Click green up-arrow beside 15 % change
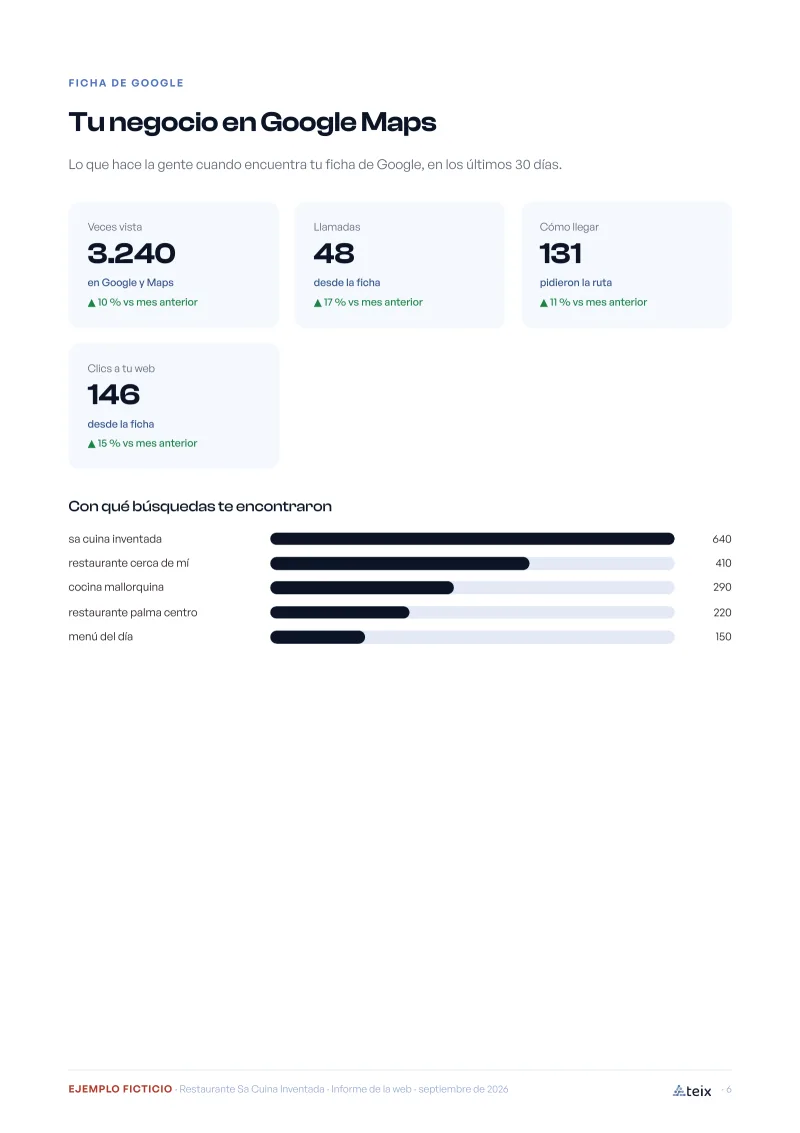 pos(92,444)
